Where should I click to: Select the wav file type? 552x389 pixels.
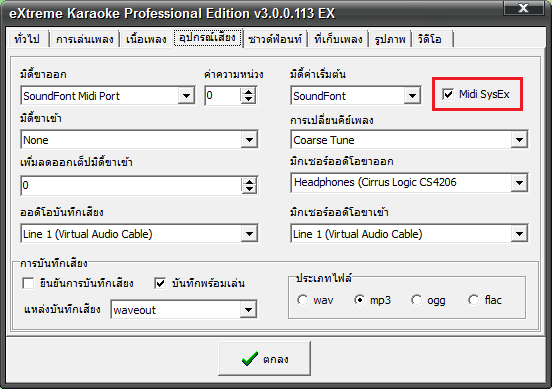[x=302, y=300]
